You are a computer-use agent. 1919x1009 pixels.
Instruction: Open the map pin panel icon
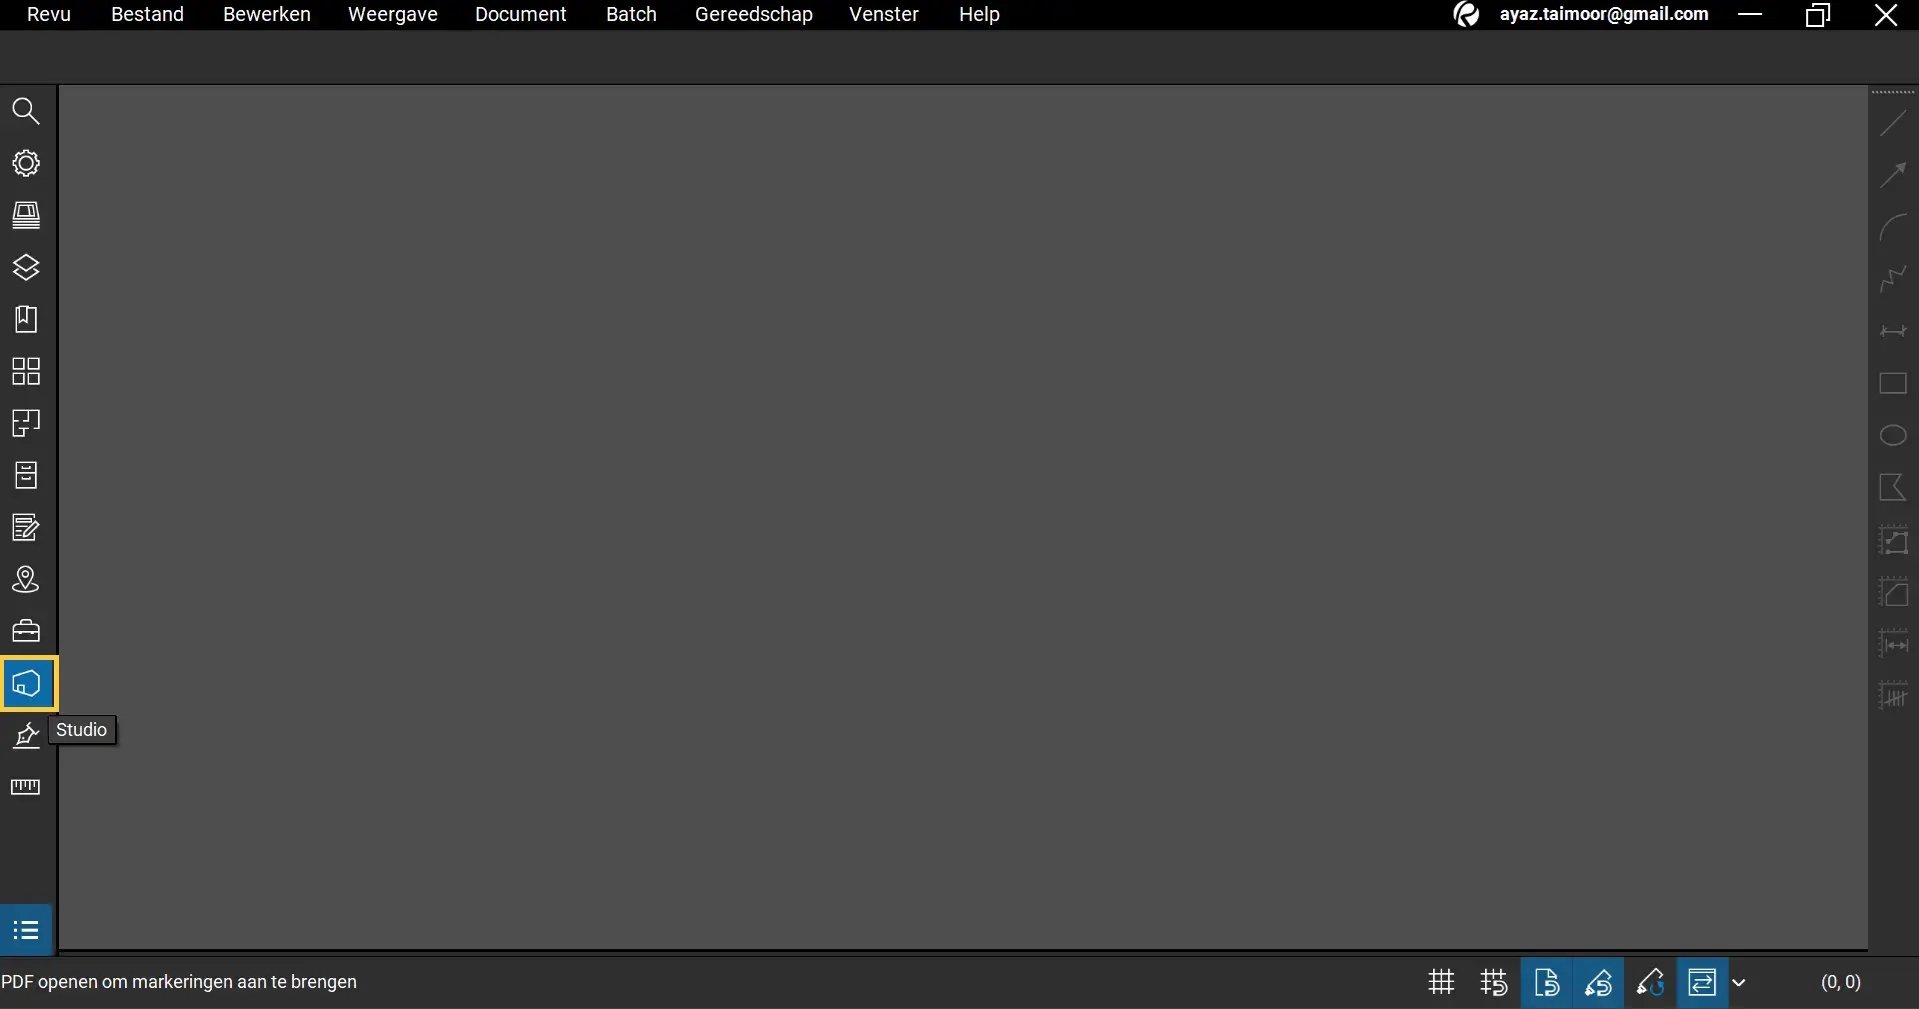coord(26,579)
